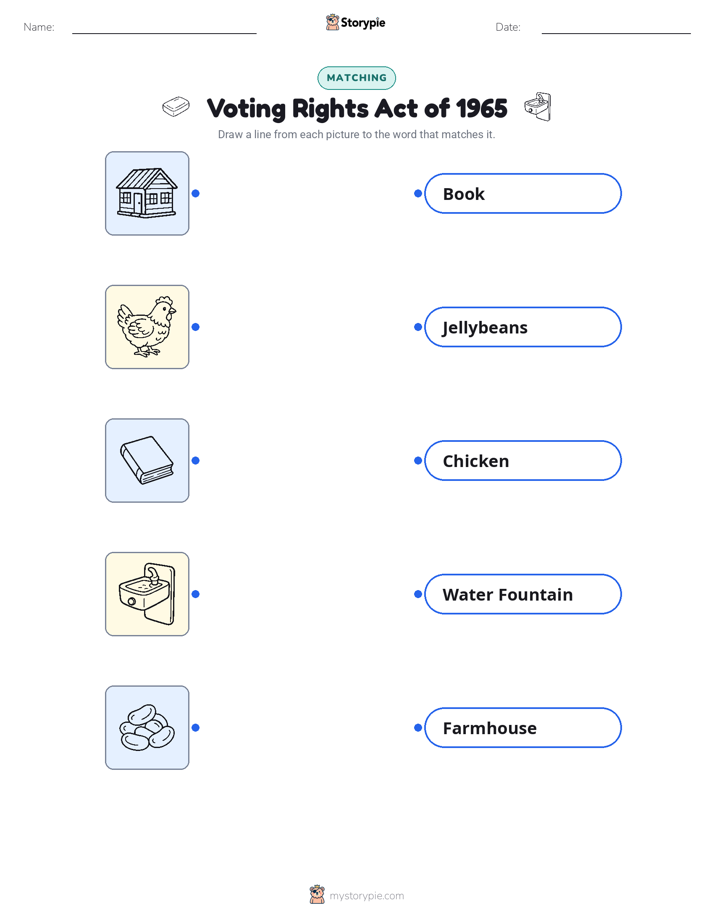The width and height of the screenshot is (714, 924).
Task: Select the Jellybeans word box
Action: pos(523,327)
